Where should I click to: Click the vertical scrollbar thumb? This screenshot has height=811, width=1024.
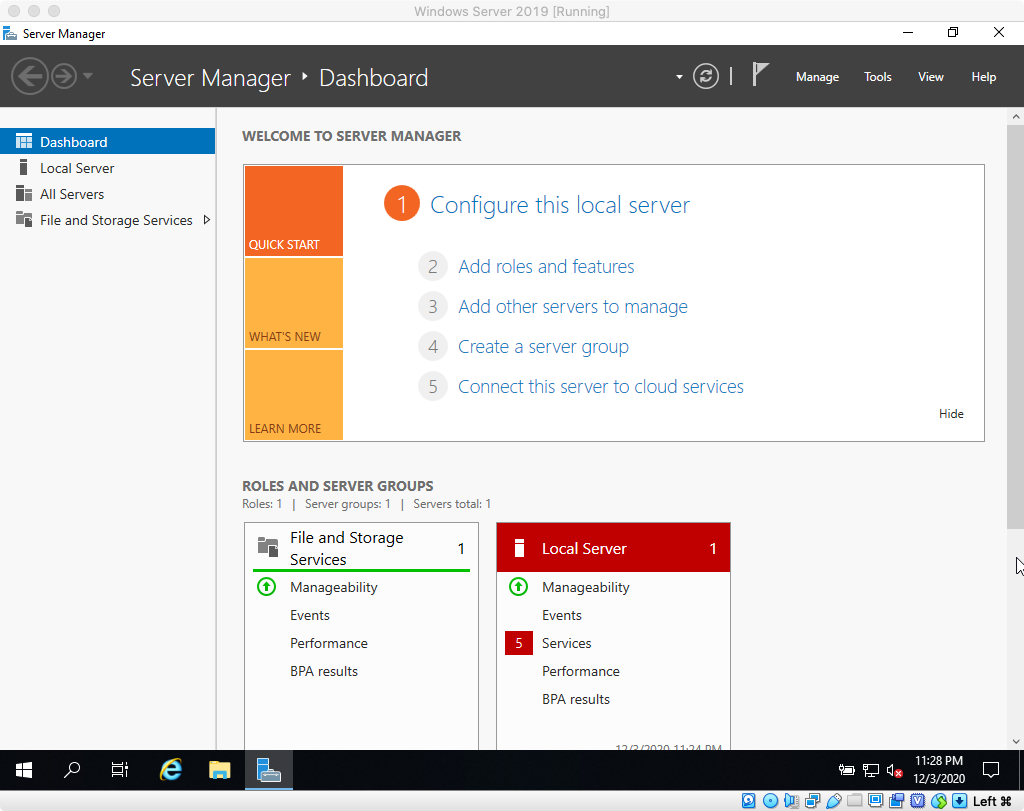[1015, 326]
